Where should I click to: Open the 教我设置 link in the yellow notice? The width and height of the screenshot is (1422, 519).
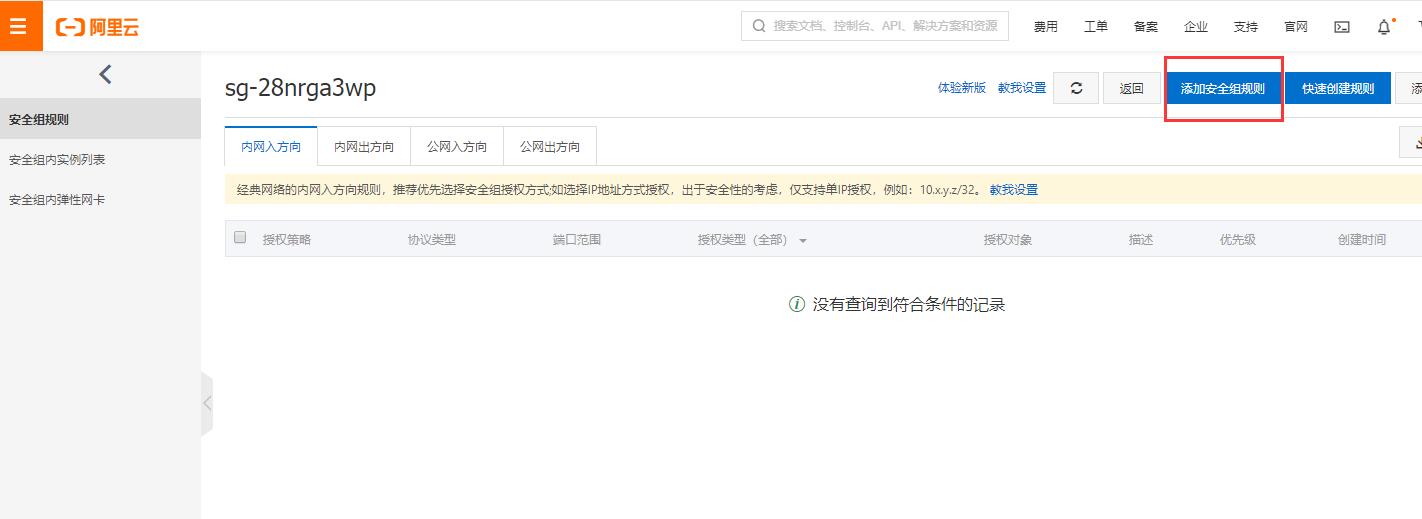click(1014, 189)
